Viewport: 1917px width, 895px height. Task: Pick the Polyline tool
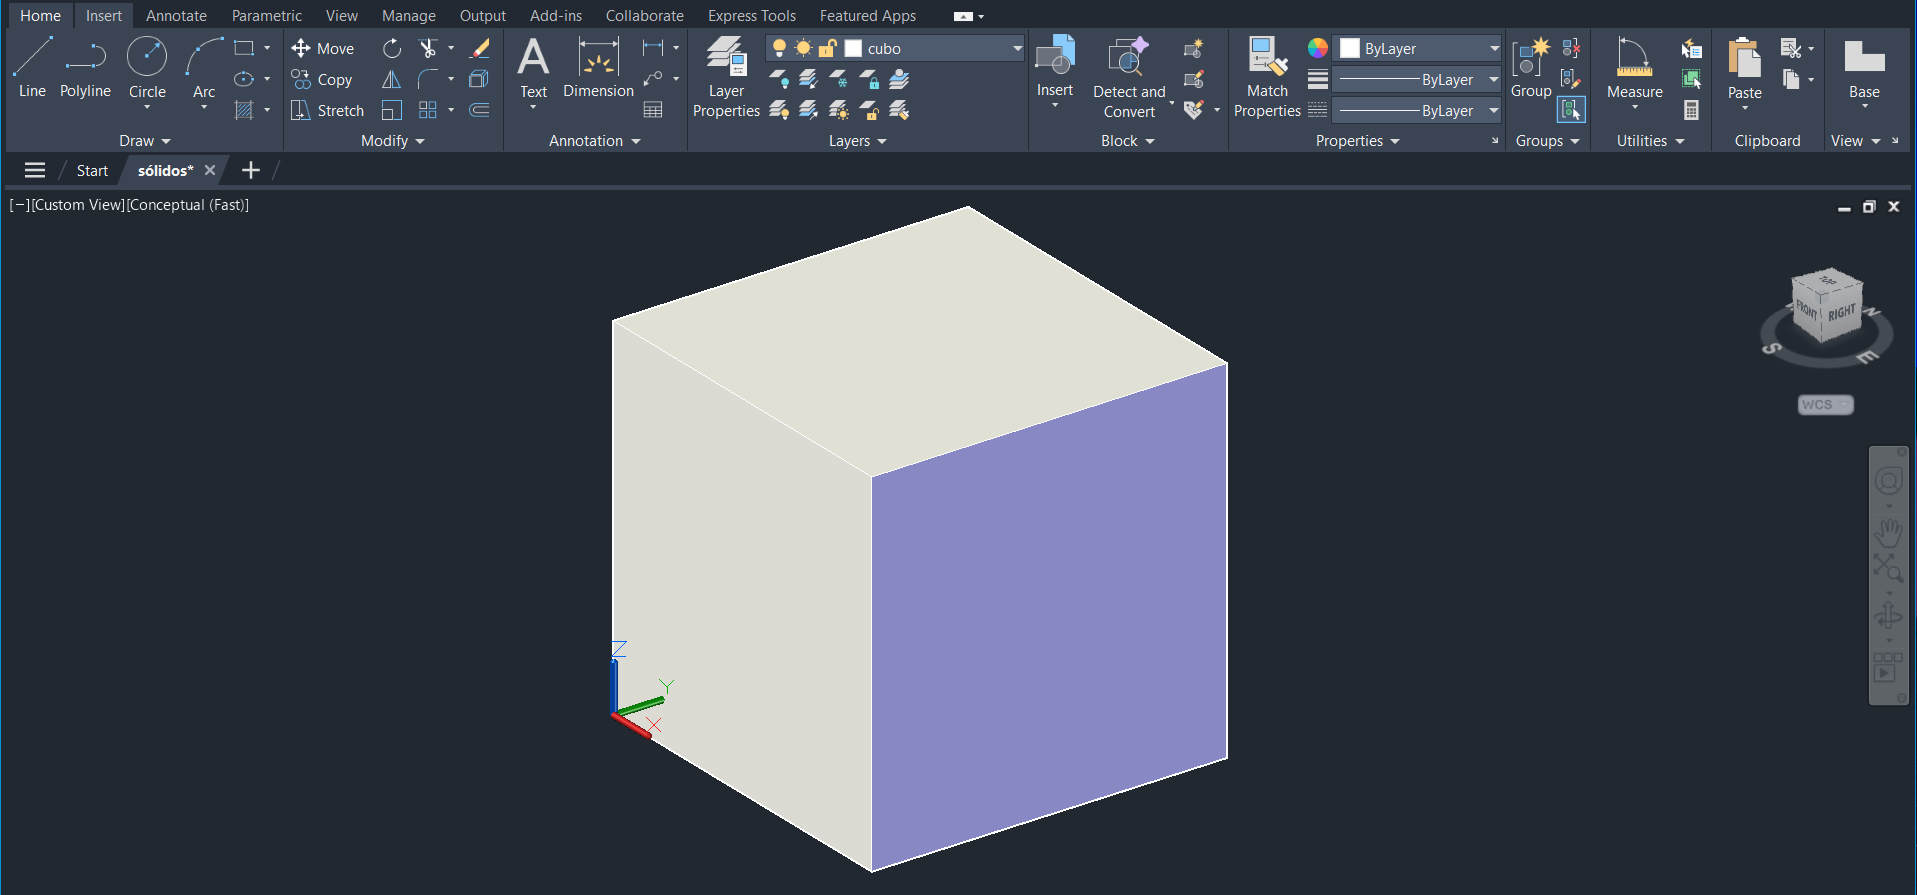(85, 67)
